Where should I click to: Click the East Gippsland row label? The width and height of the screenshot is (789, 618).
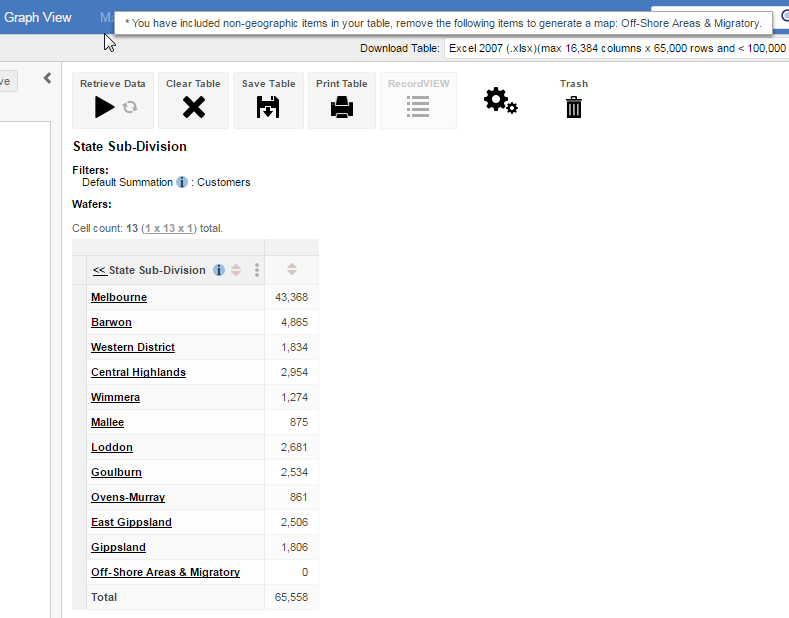[x=131, y=522]
